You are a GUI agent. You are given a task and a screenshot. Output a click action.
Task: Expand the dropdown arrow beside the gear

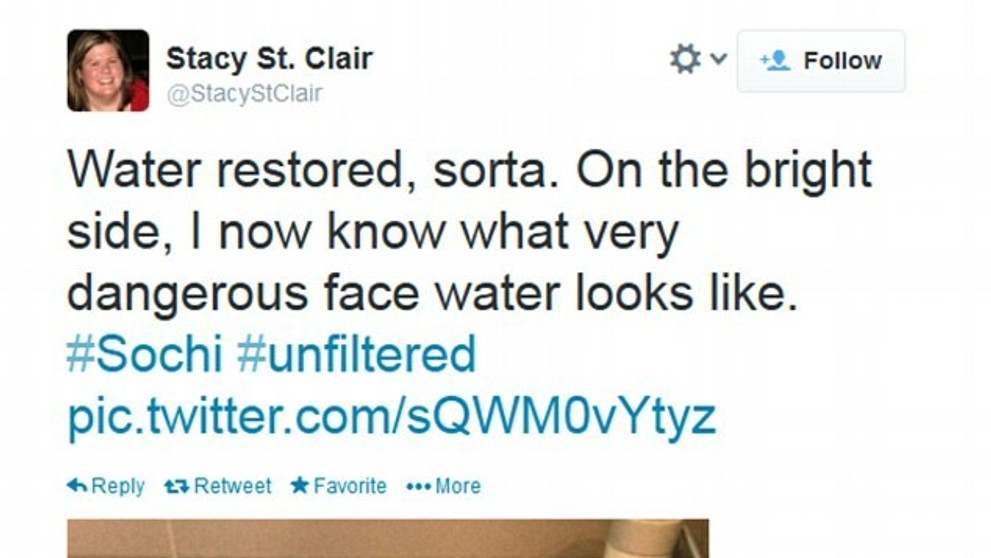click(x=718, y=60)
